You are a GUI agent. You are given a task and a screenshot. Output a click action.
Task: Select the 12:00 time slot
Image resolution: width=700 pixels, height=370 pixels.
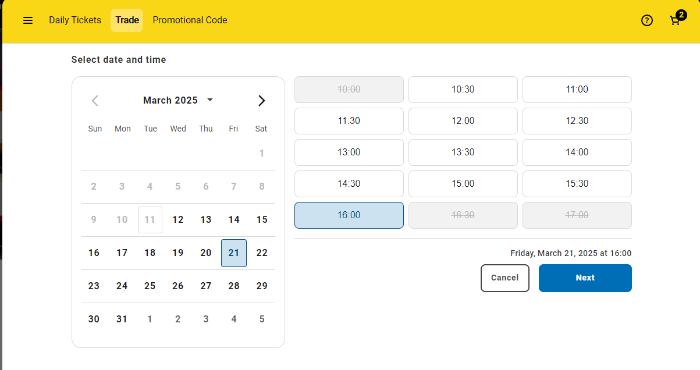tap(463, 121)
